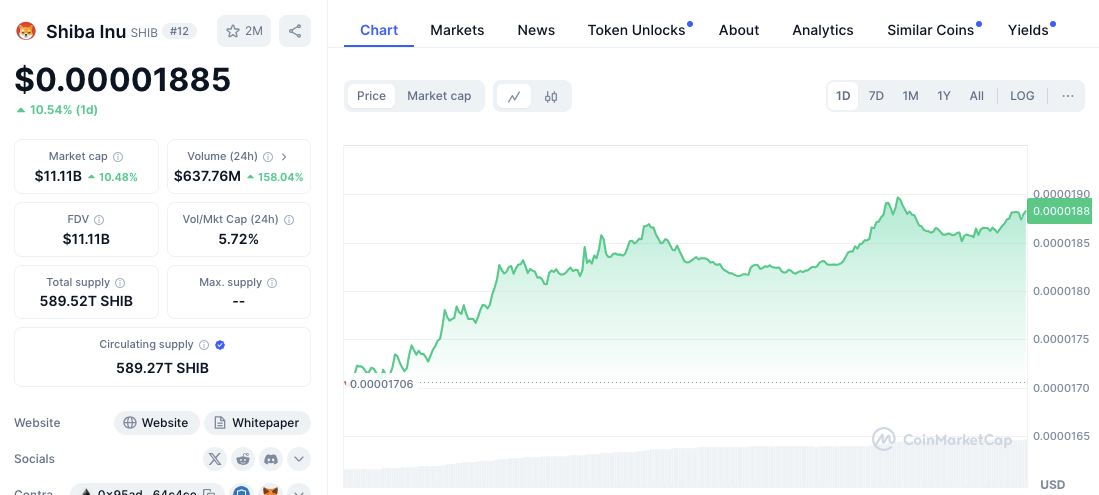Click the $0.00001885 price heading
This screenshot has height=495, width=1099.
(123, 79)
